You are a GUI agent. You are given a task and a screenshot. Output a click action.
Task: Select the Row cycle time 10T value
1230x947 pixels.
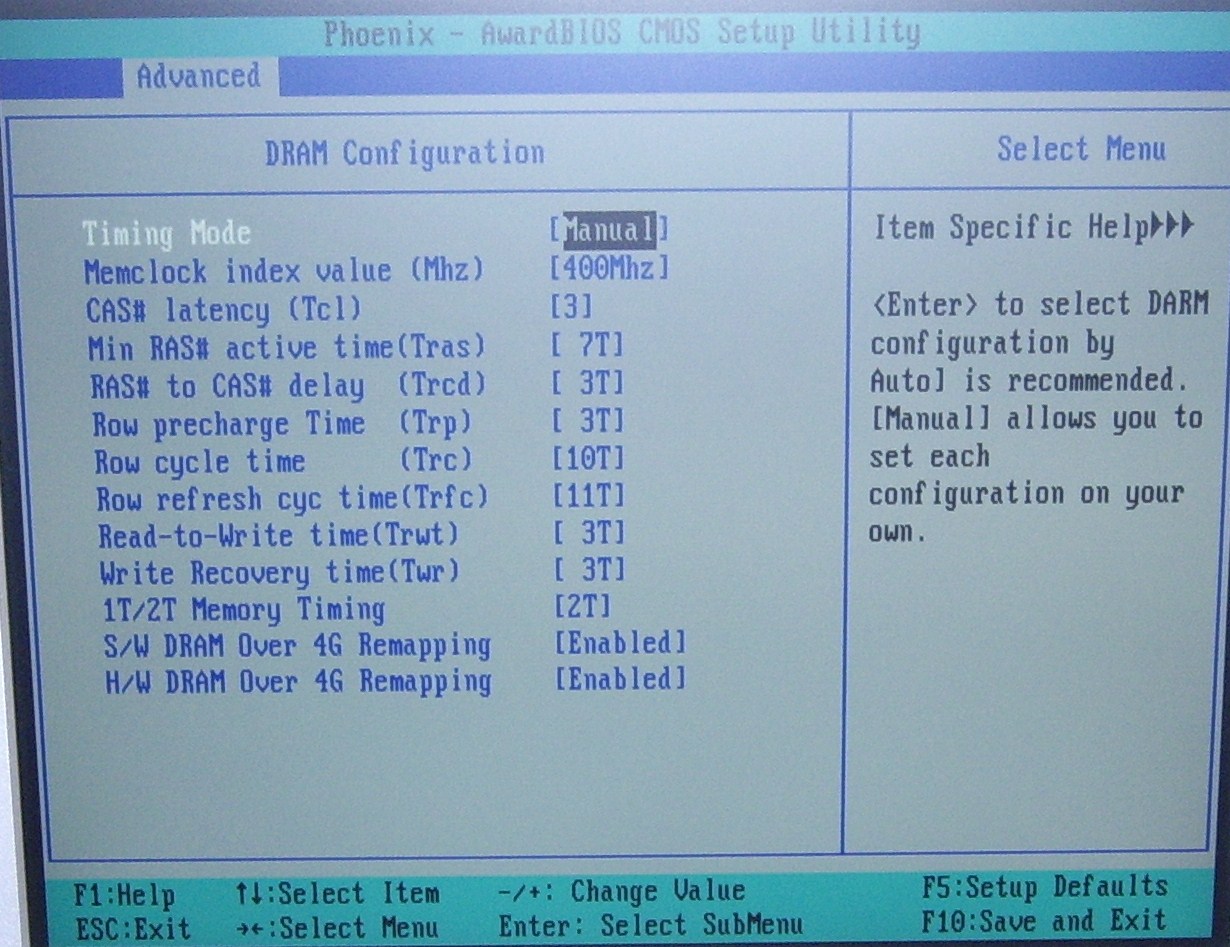point(588,458)
